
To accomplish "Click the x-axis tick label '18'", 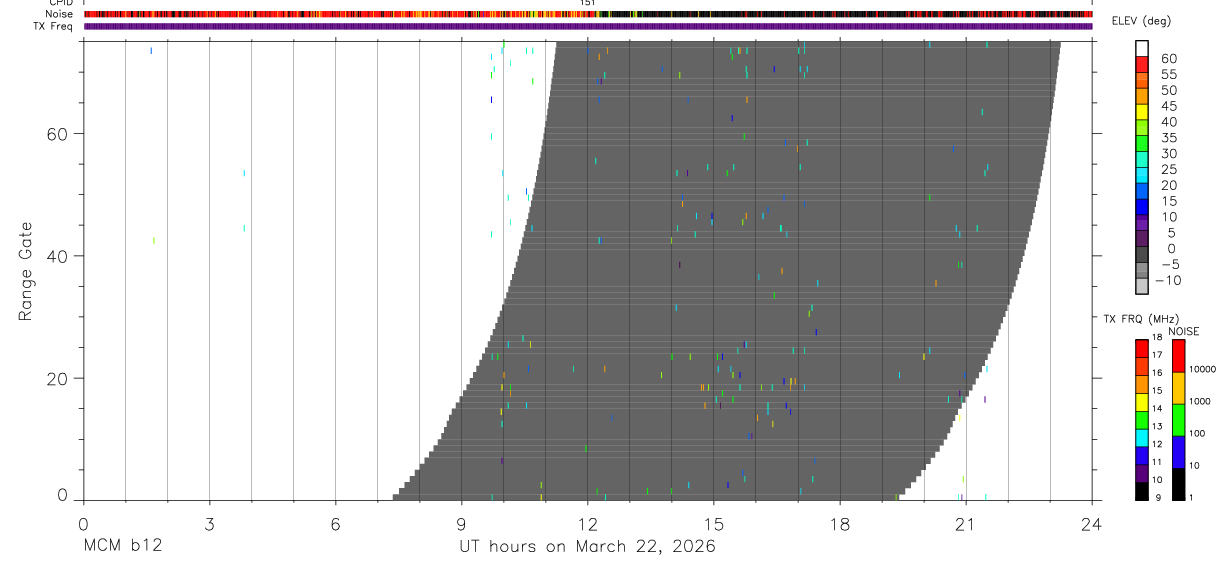I will [840, 523].
